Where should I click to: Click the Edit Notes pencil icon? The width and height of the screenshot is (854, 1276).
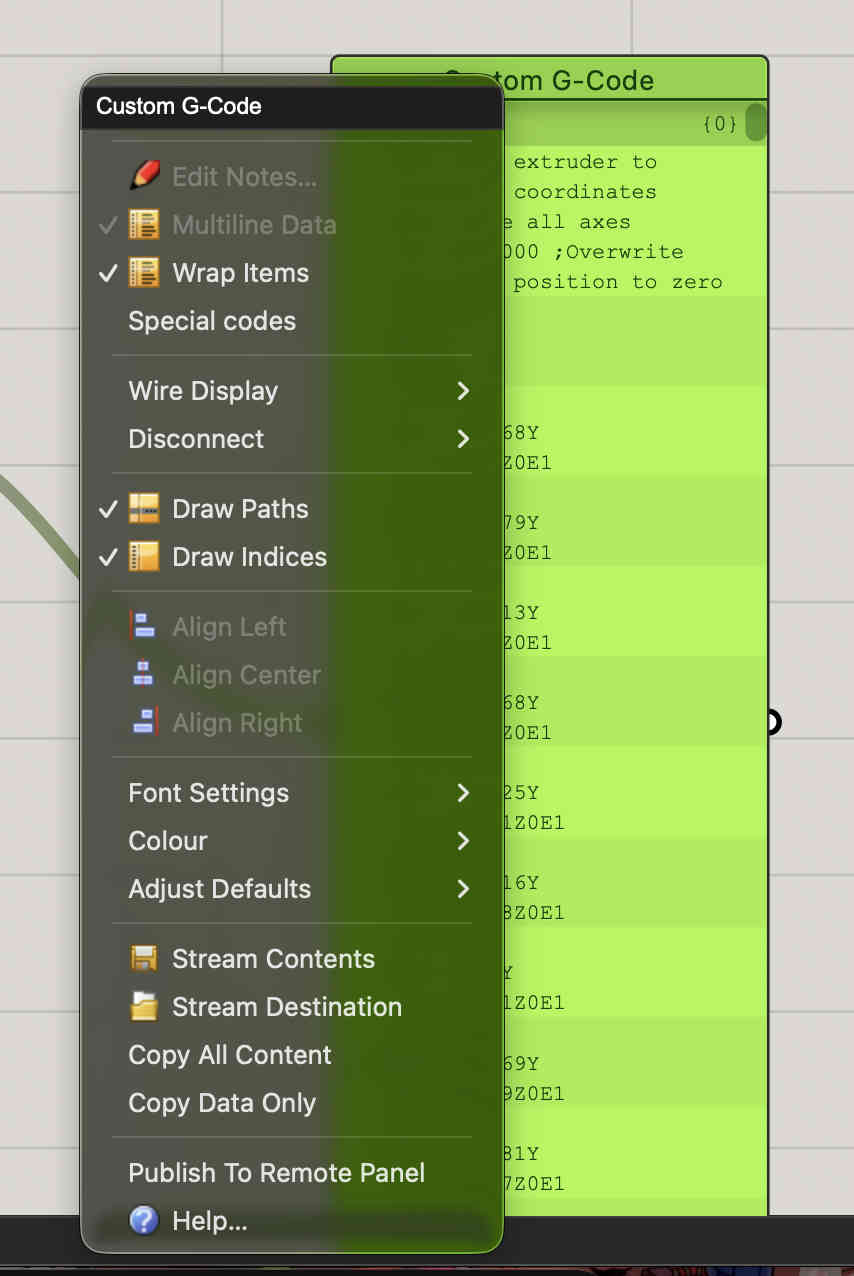pos(144,177)
